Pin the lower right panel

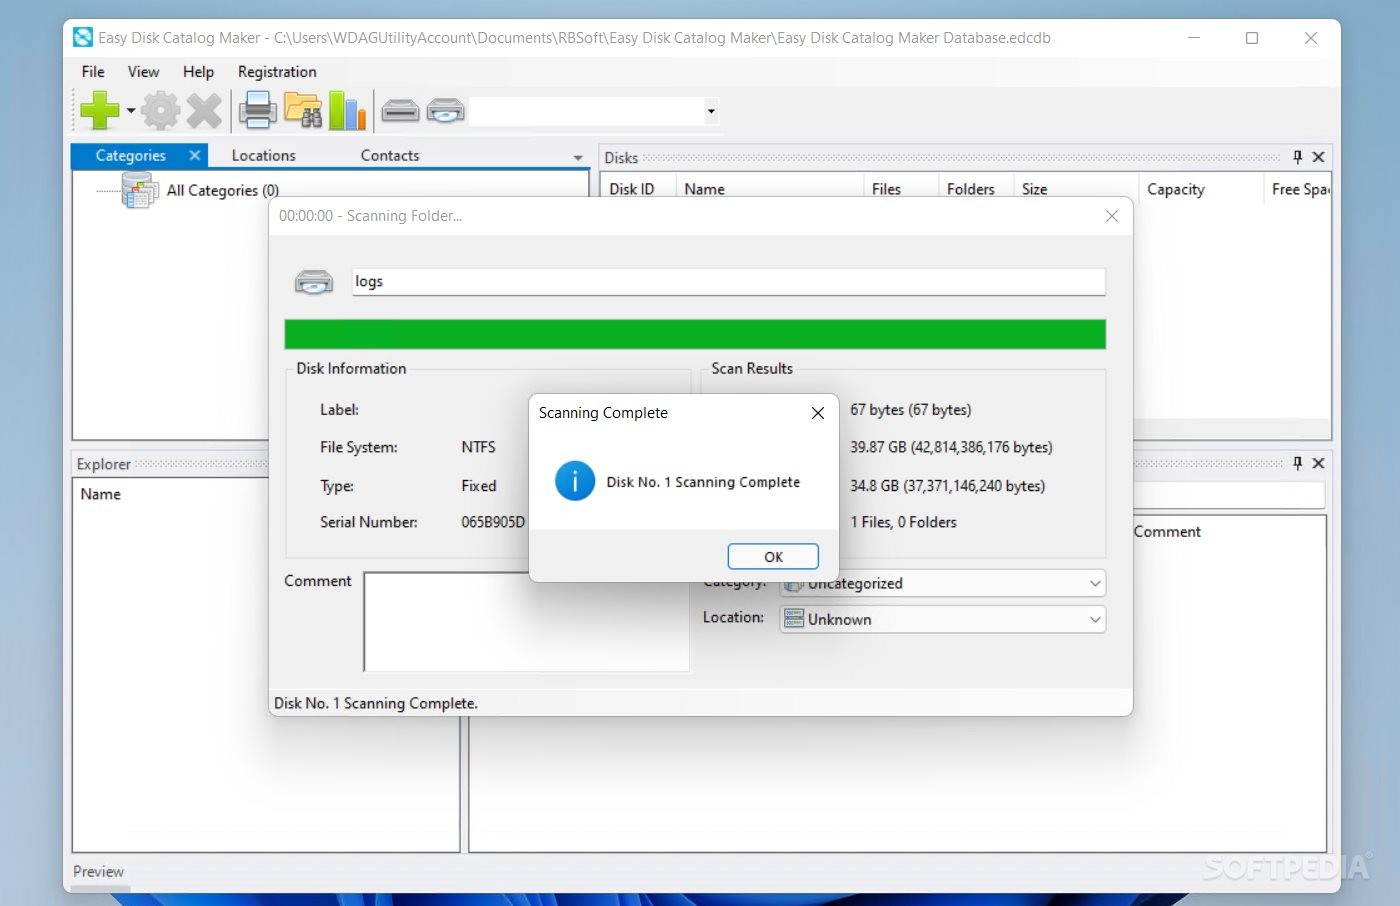pyautogui.click(x=1297, y=463)
